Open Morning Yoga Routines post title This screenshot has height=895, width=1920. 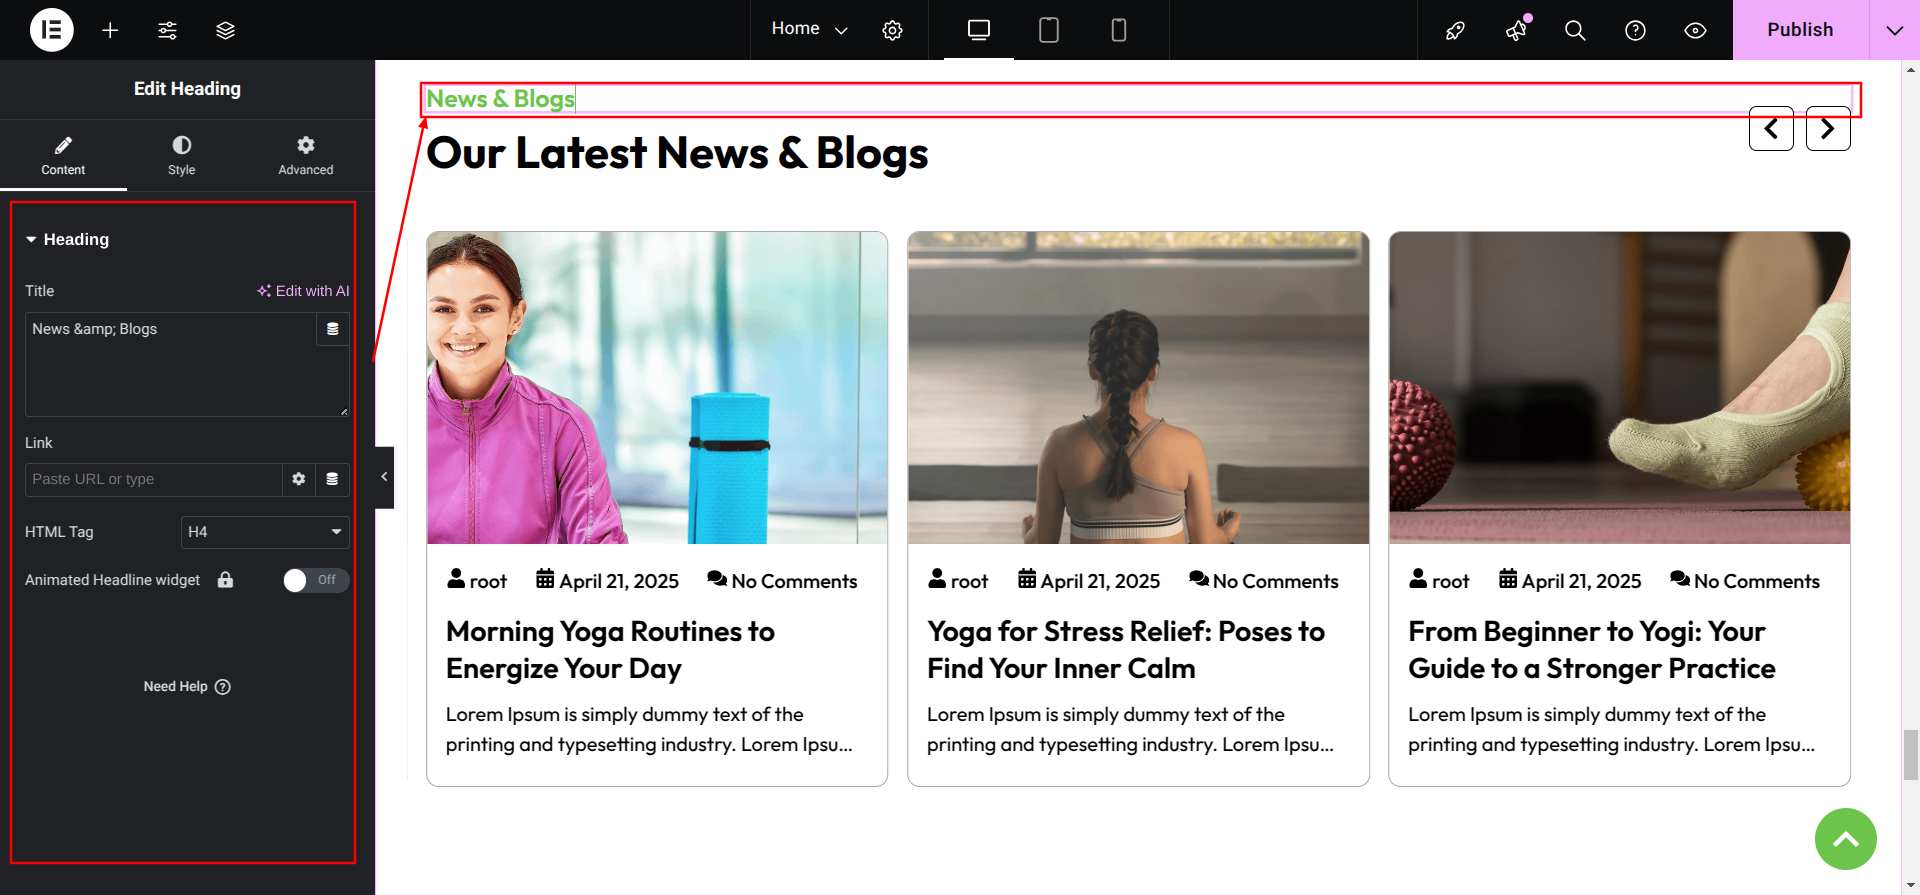(x=610, y=650)
